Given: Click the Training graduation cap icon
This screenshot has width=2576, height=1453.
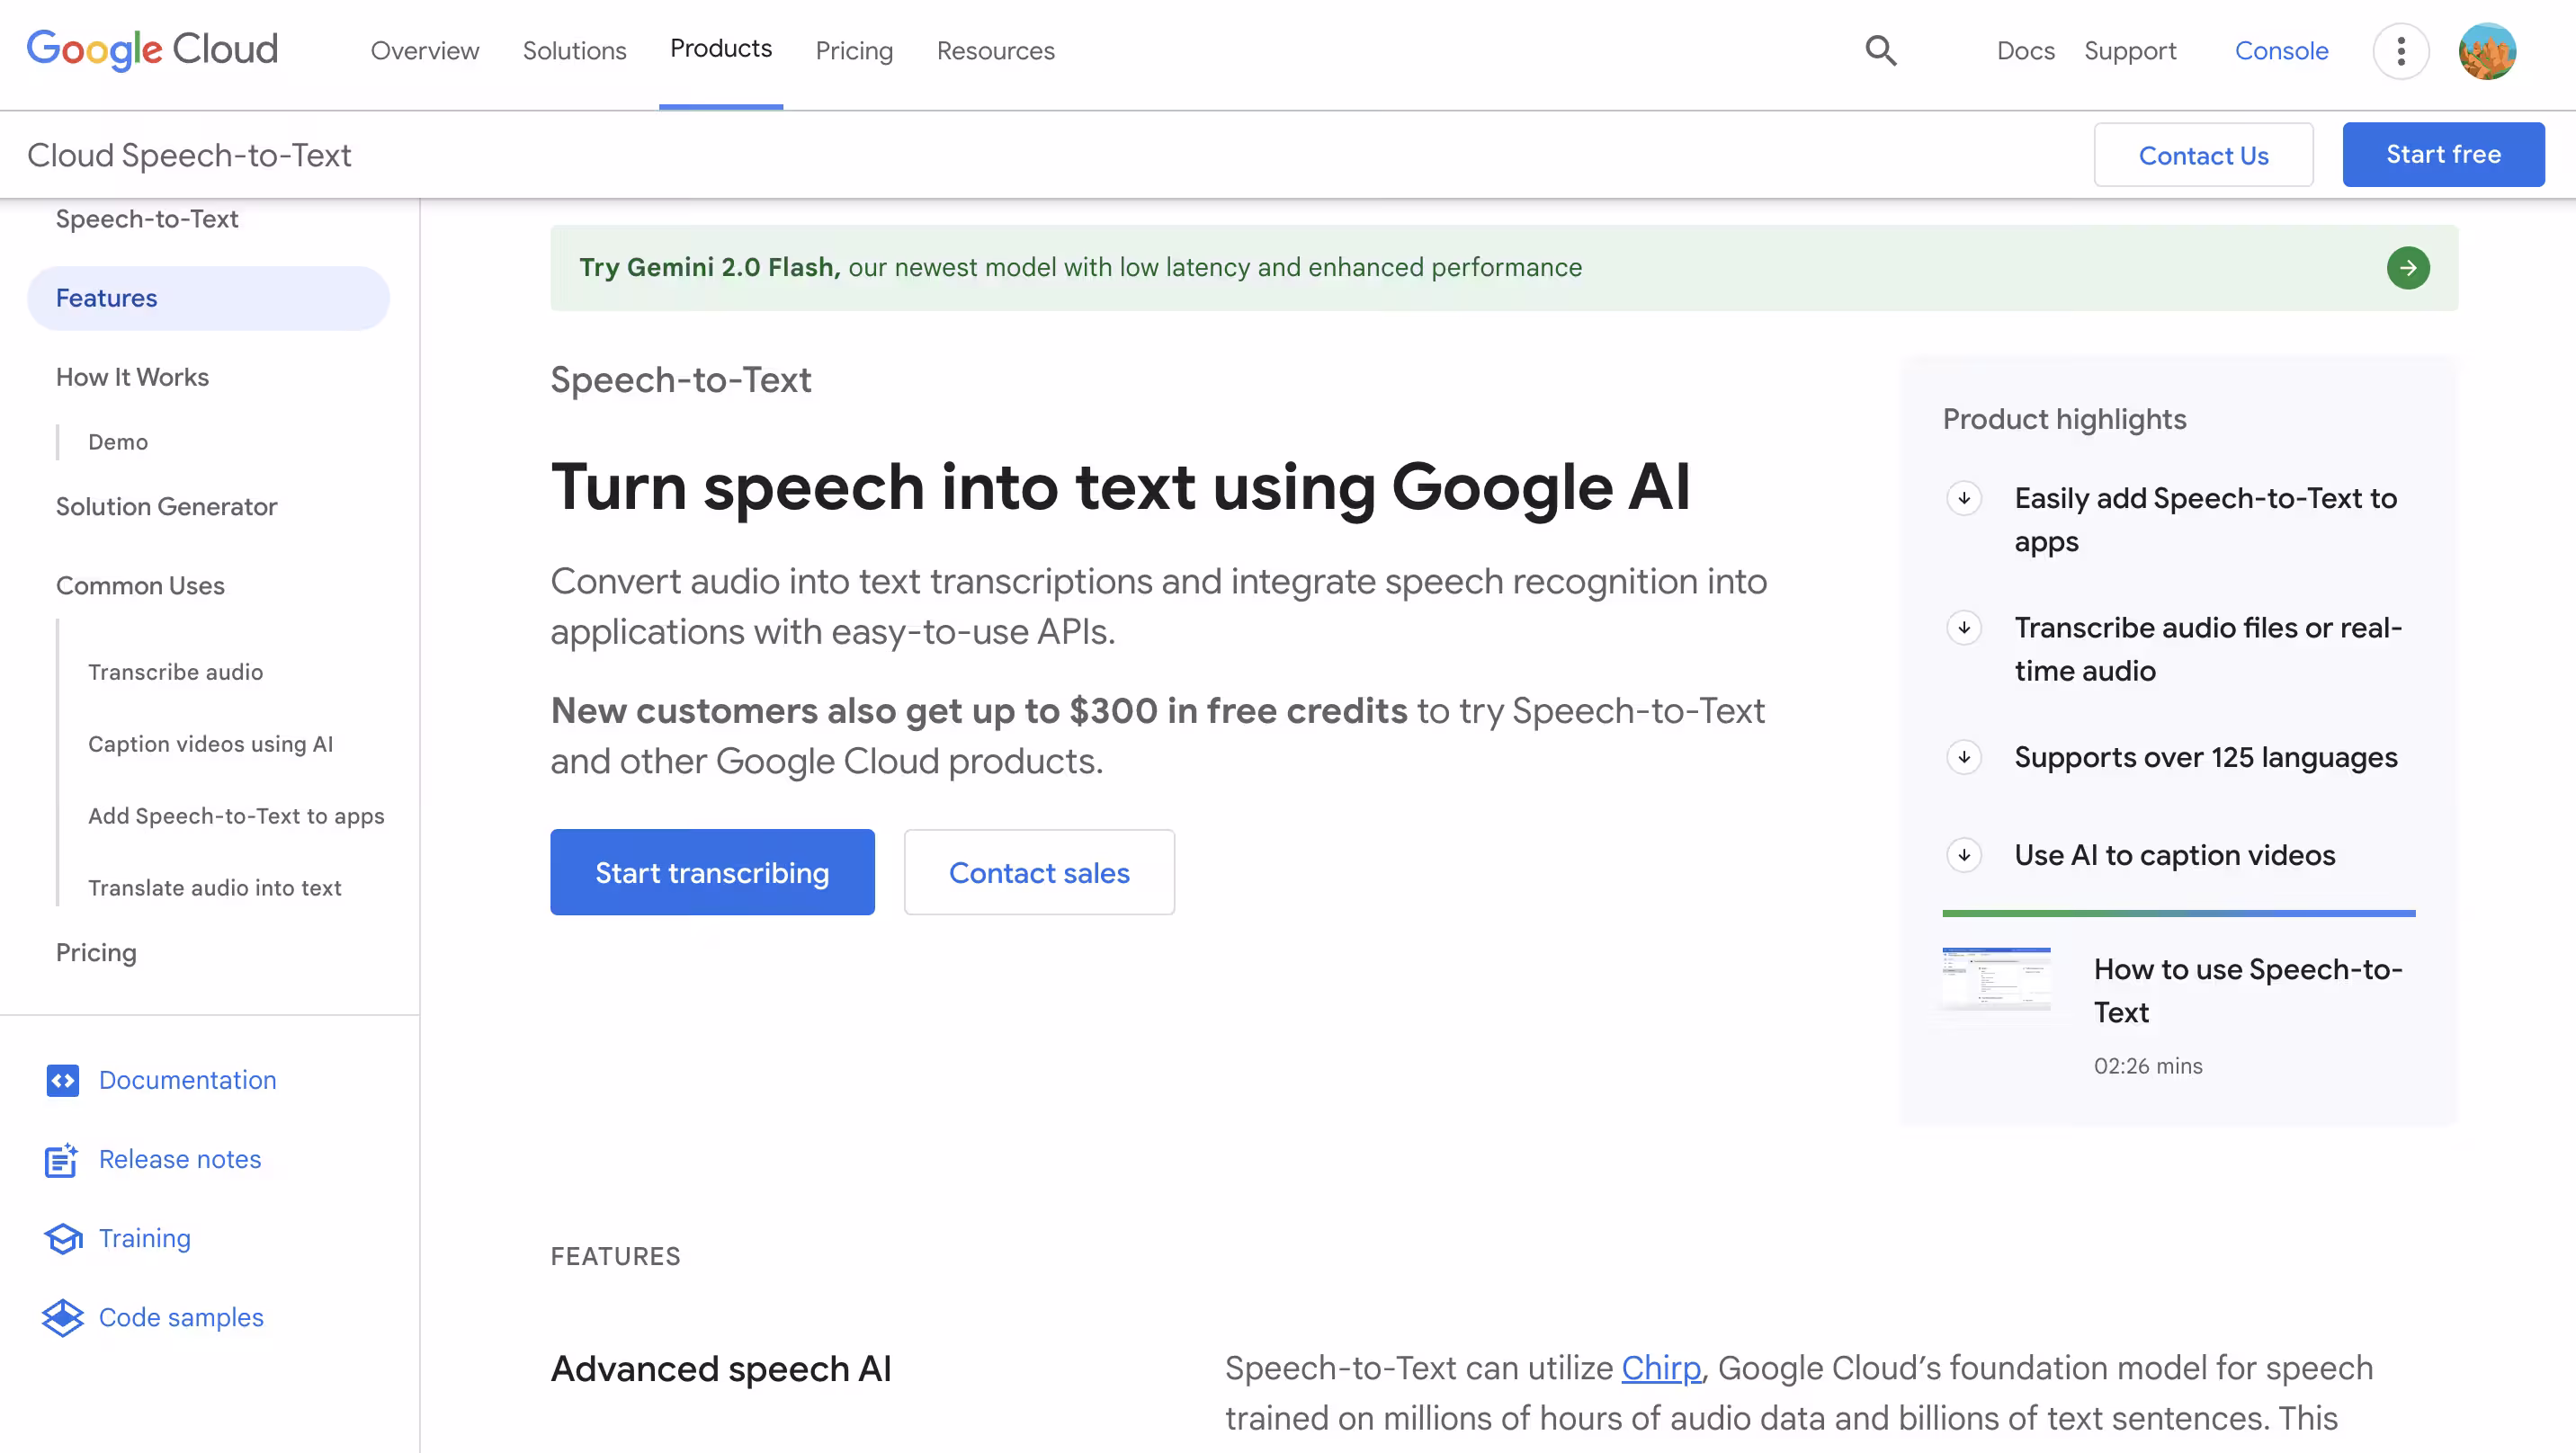Looking at the screenshot, I should (x=63, y=1238).
